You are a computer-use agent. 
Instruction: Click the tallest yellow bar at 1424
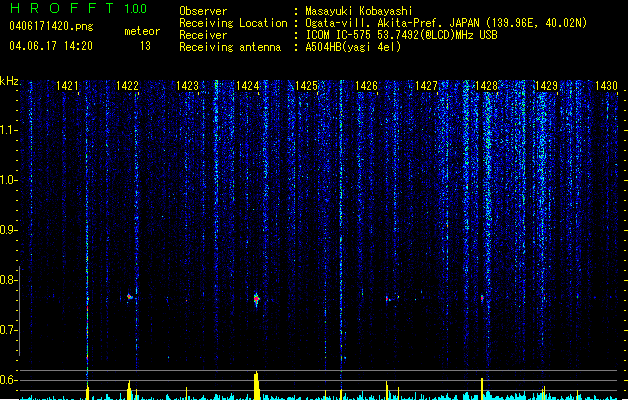(257, 386)
